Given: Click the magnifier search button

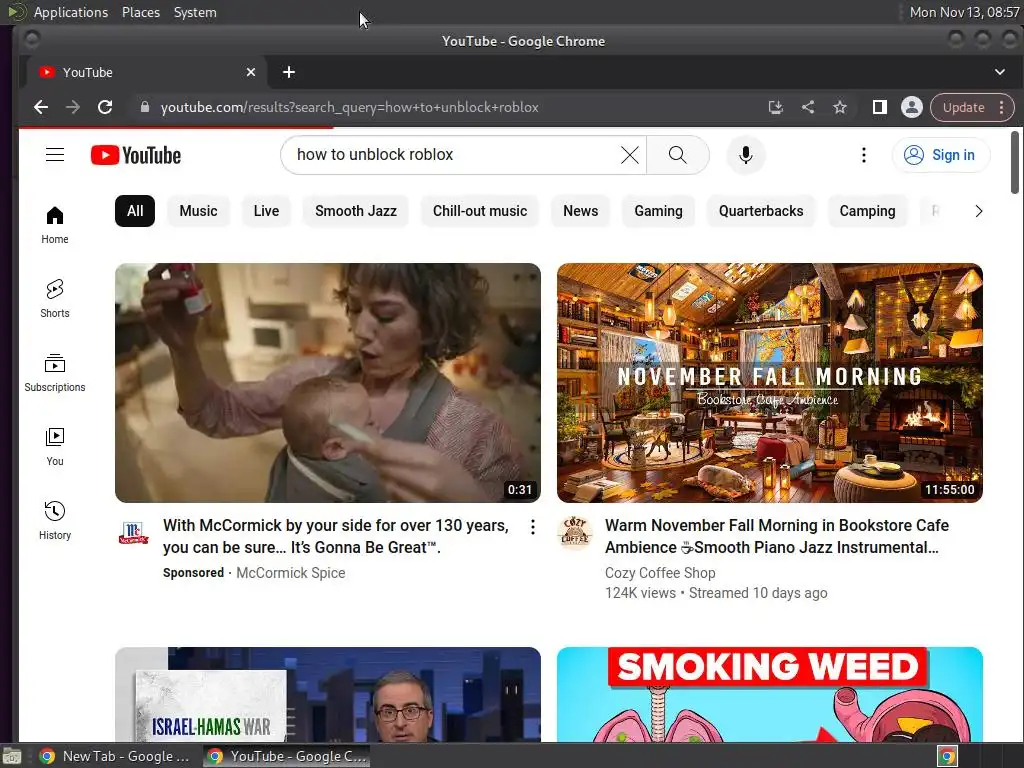Looking at the screenshot, I should pyautogui.click(x=678, y=155).
